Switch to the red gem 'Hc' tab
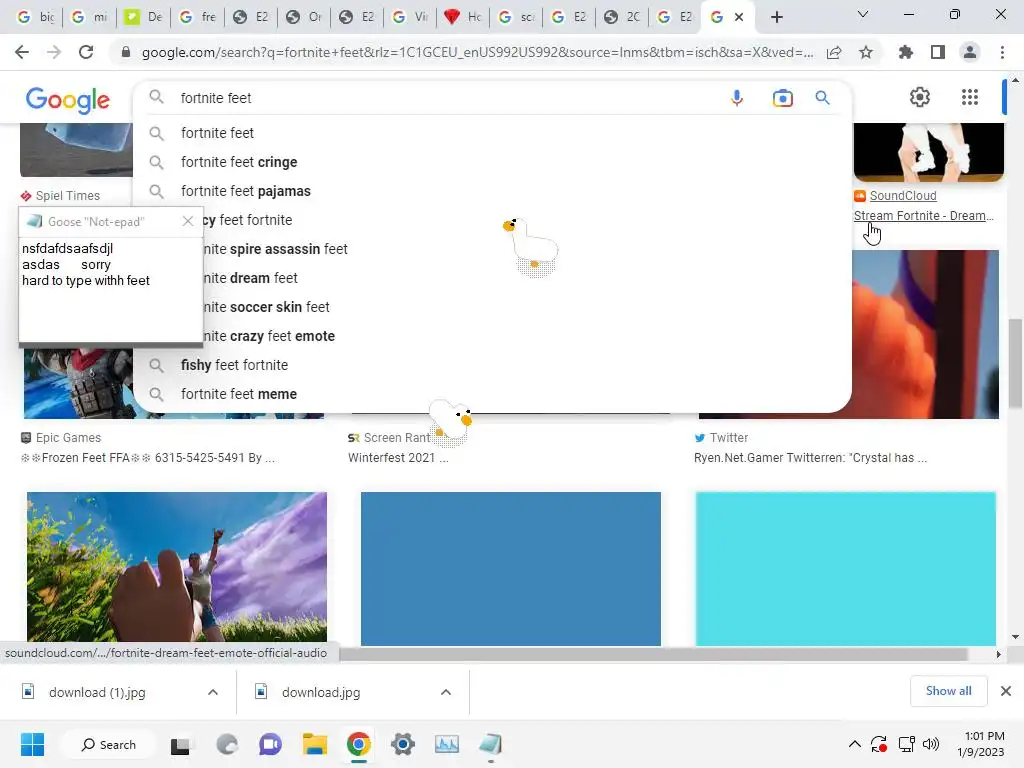This screenshot has height=768, width=1024. 462,17
